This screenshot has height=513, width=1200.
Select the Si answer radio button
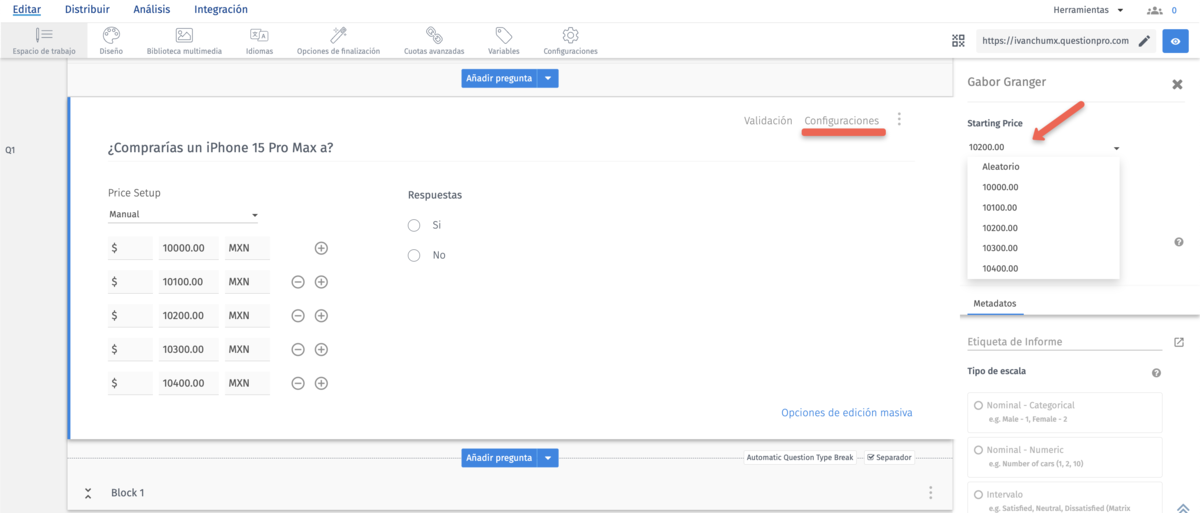414,225
